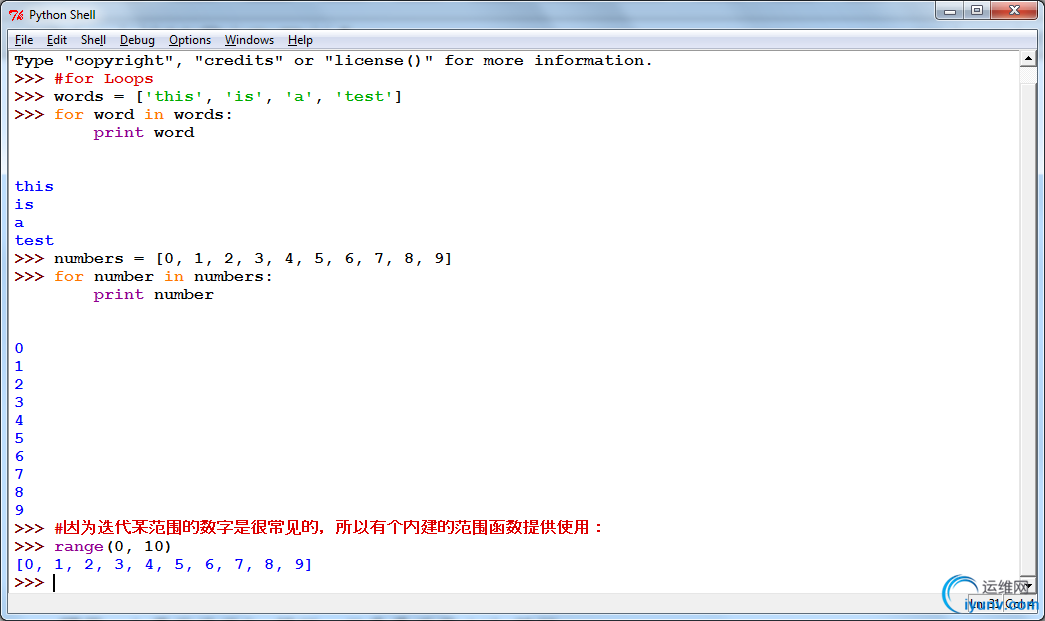This screenshot has height=621, width=1045.
Task: Click the output line 'a'
Action: click(x=19, y=223)
